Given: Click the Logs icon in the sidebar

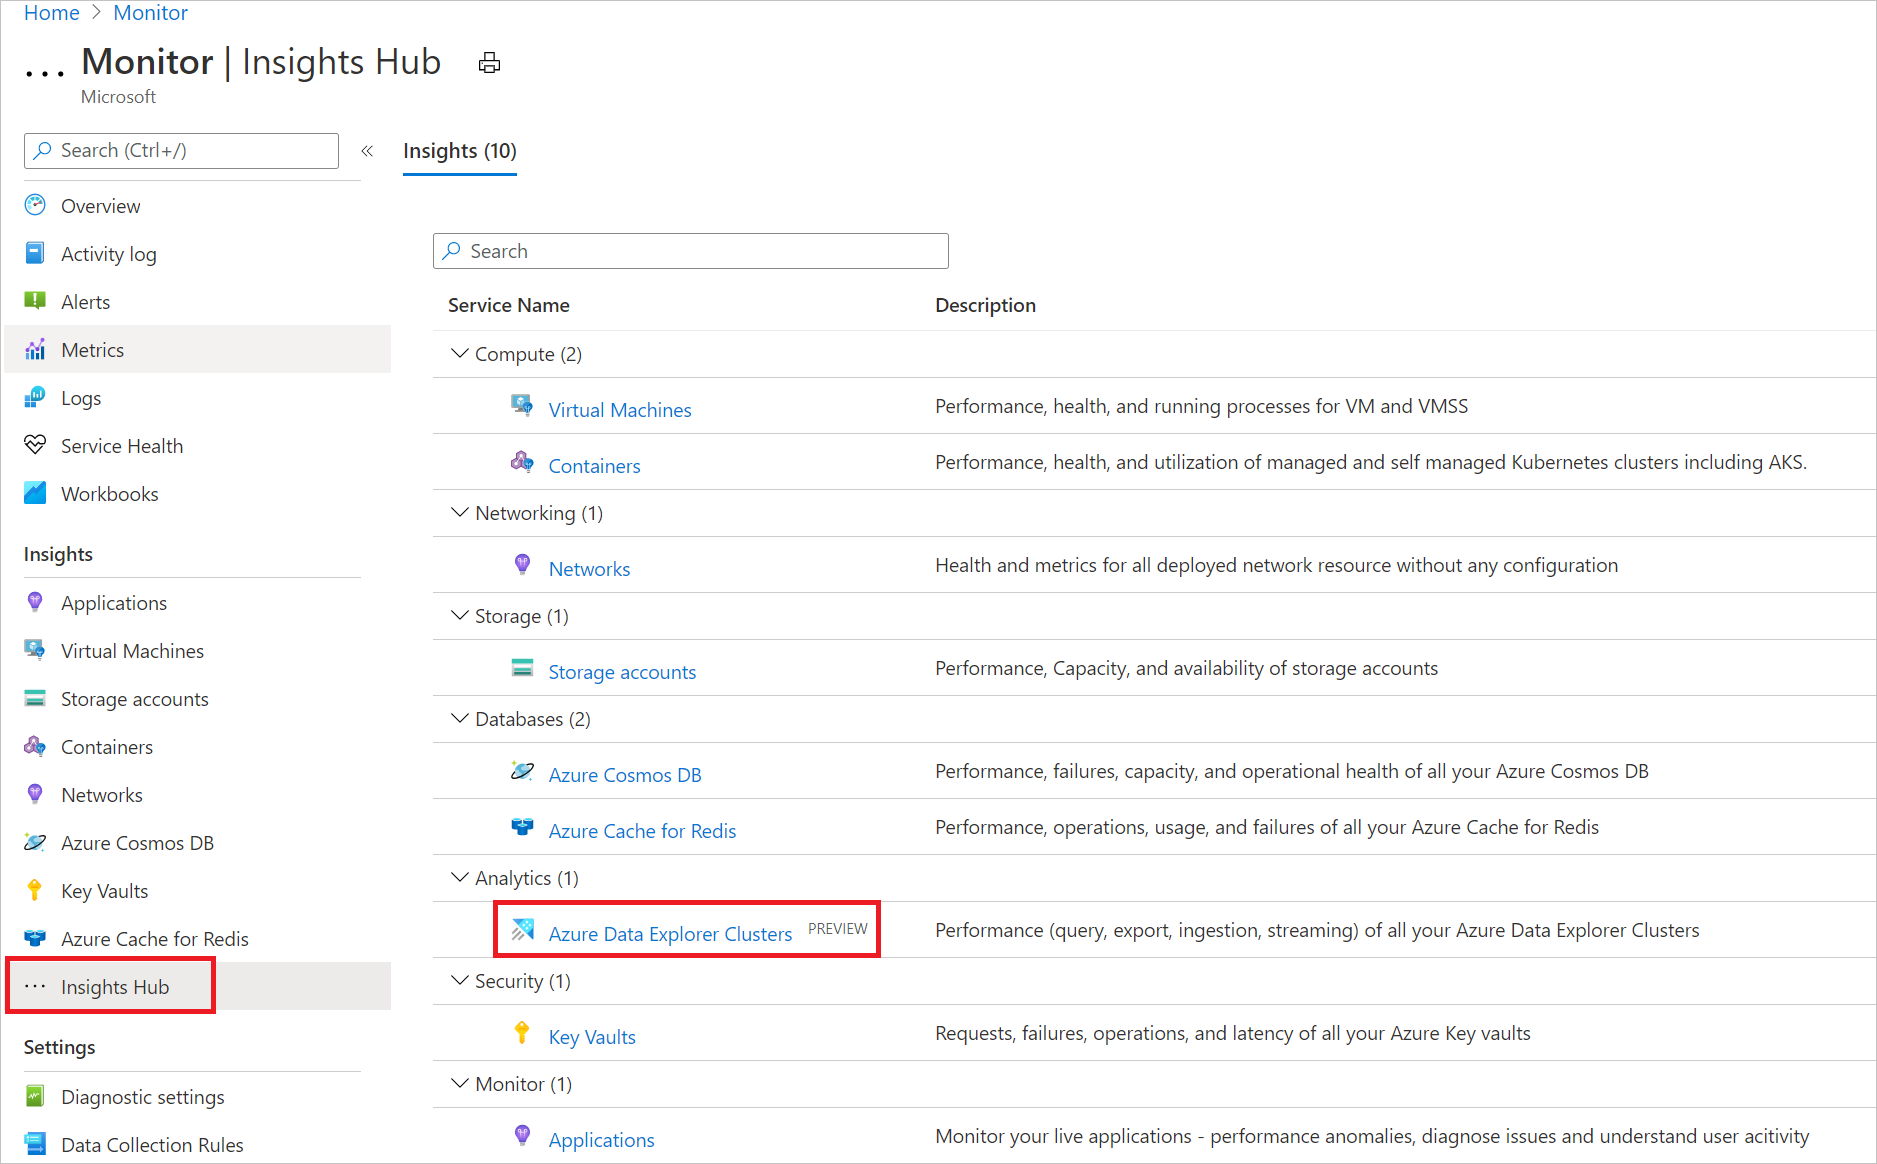Looking at the screenshot, I should (35, 397).
